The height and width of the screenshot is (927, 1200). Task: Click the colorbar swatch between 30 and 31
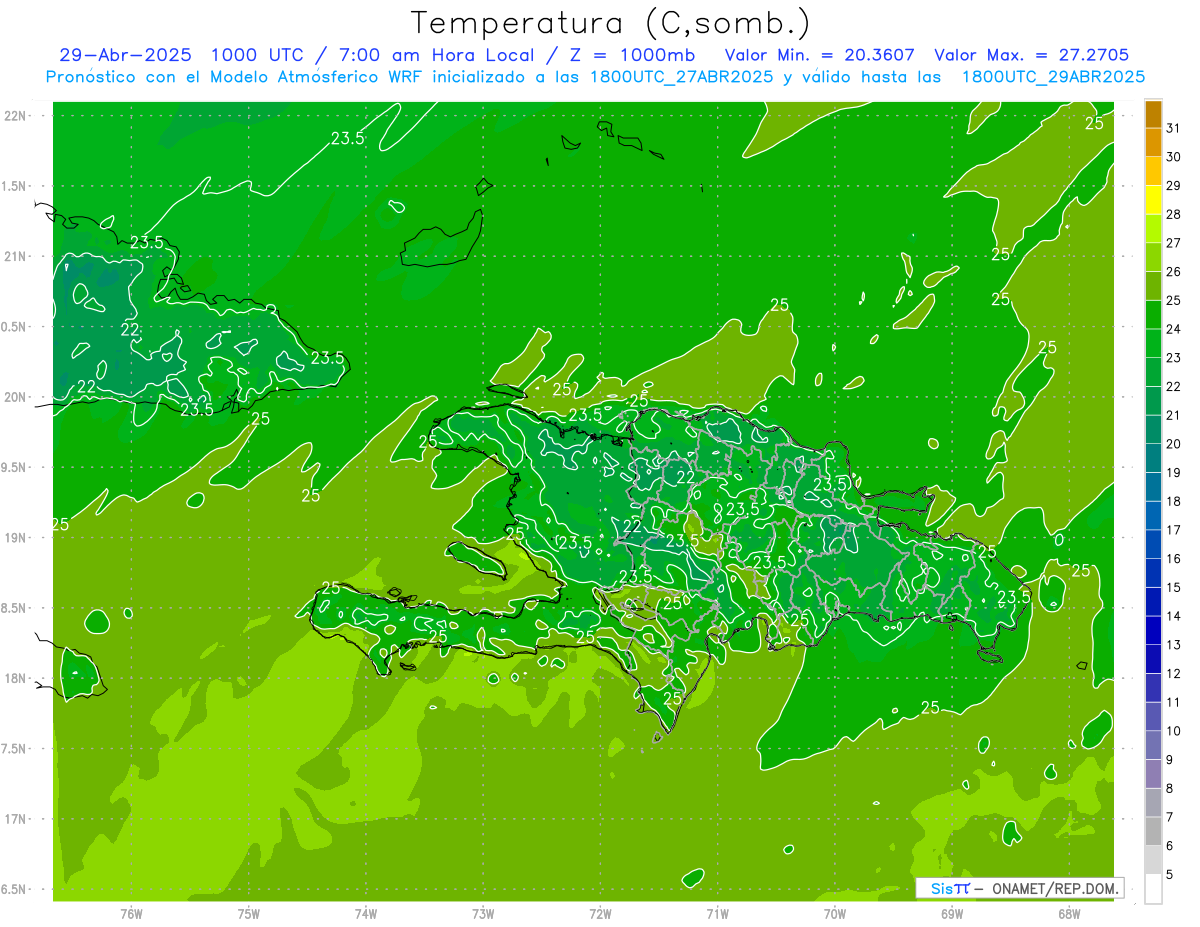1153,143
